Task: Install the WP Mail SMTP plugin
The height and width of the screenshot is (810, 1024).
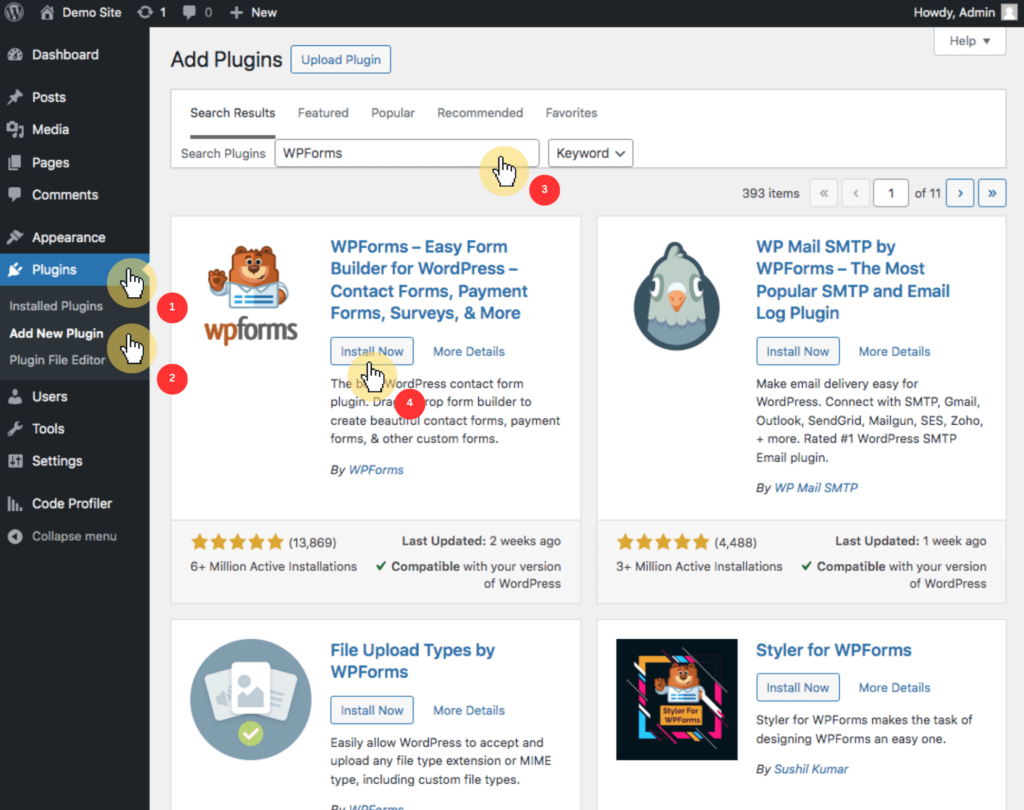Action: [798, 351]
